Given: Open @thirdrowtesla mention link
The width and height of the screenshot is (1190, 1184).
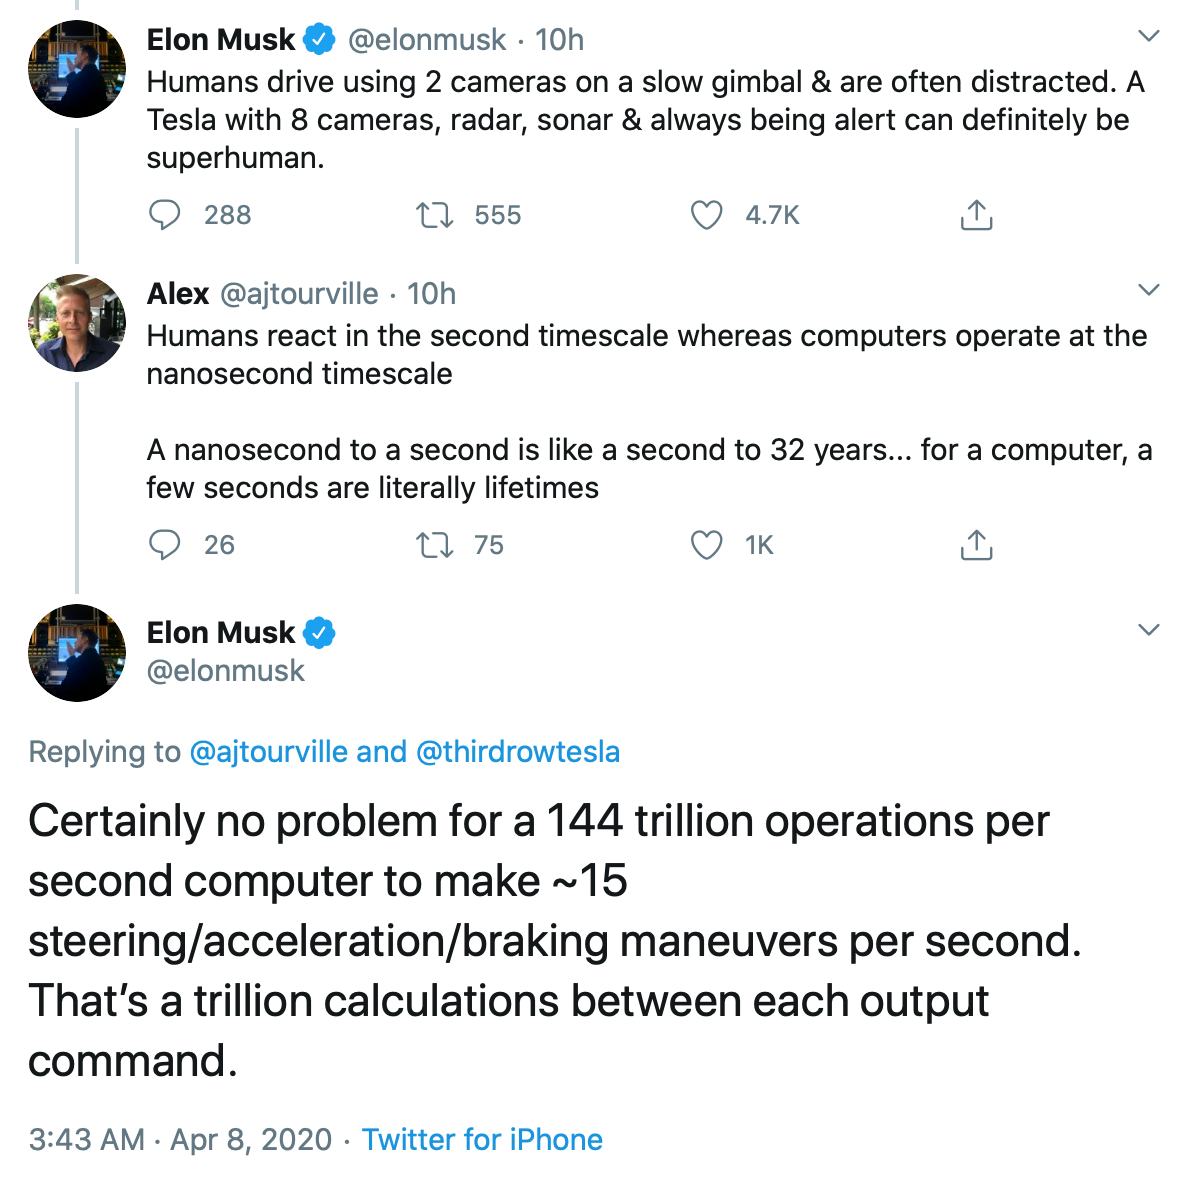Looking at the screenshot, I should [x=517, y=752].
